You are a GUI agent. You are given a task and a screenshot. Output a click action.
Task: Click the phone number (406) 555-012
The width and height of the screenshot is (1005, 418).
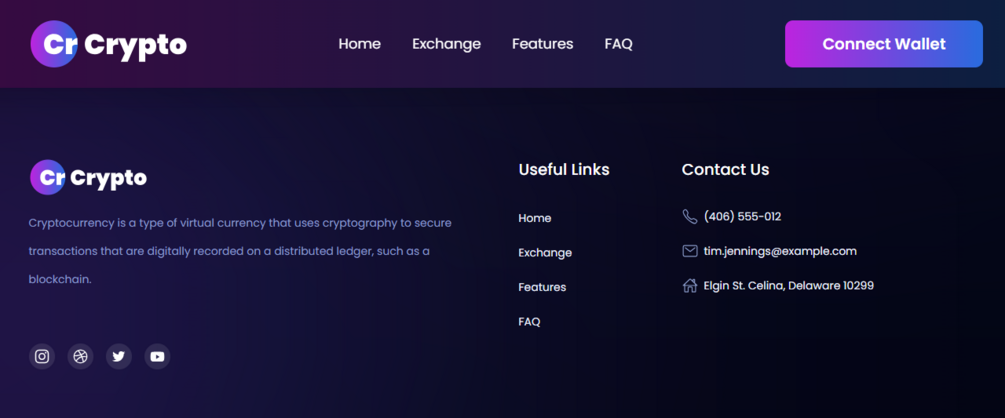coord(742,217)
